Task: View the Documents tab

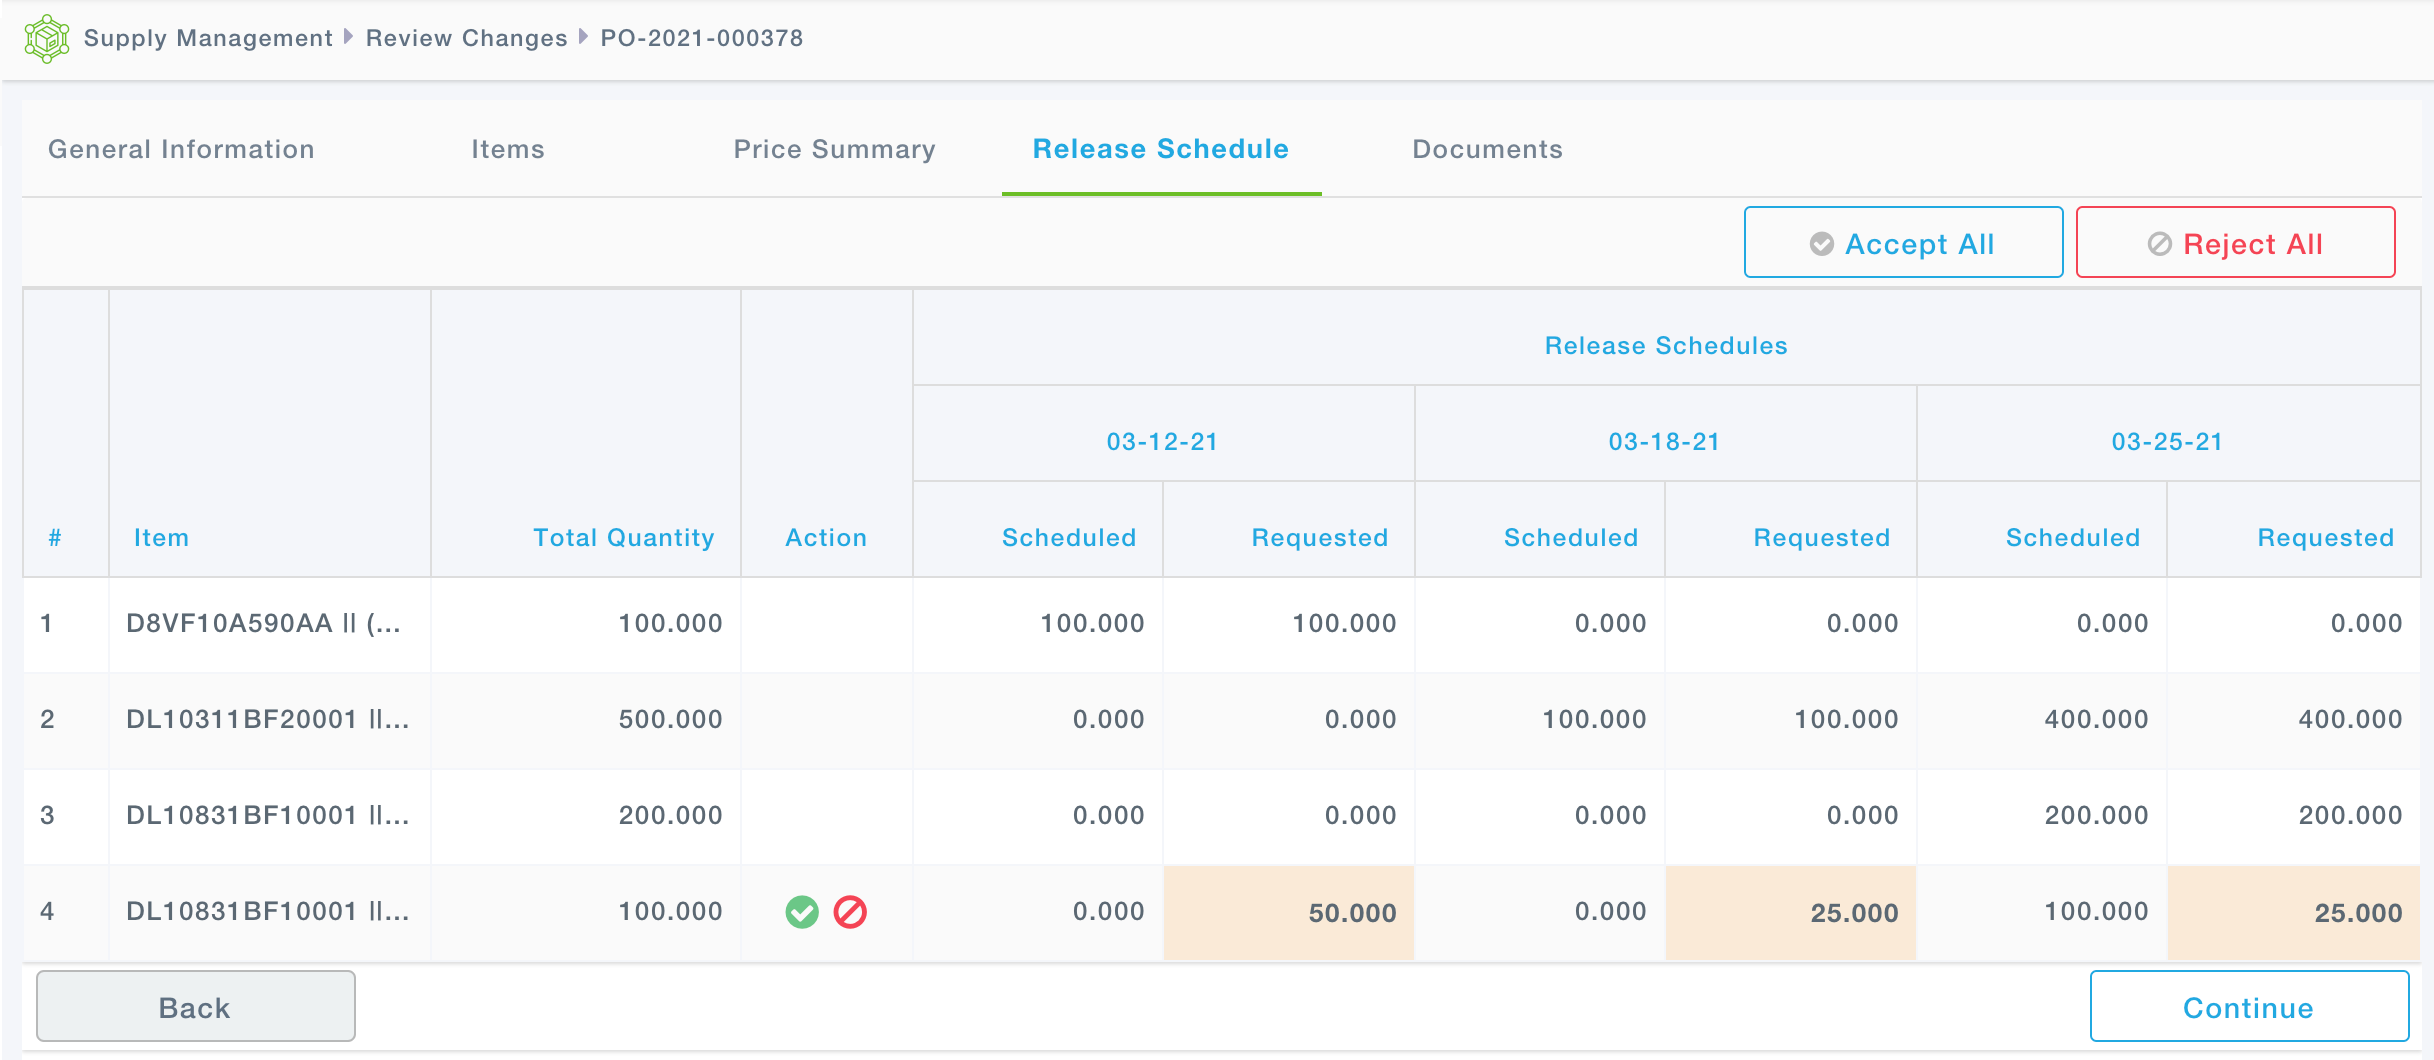Action: click(x=1487, y=149)
